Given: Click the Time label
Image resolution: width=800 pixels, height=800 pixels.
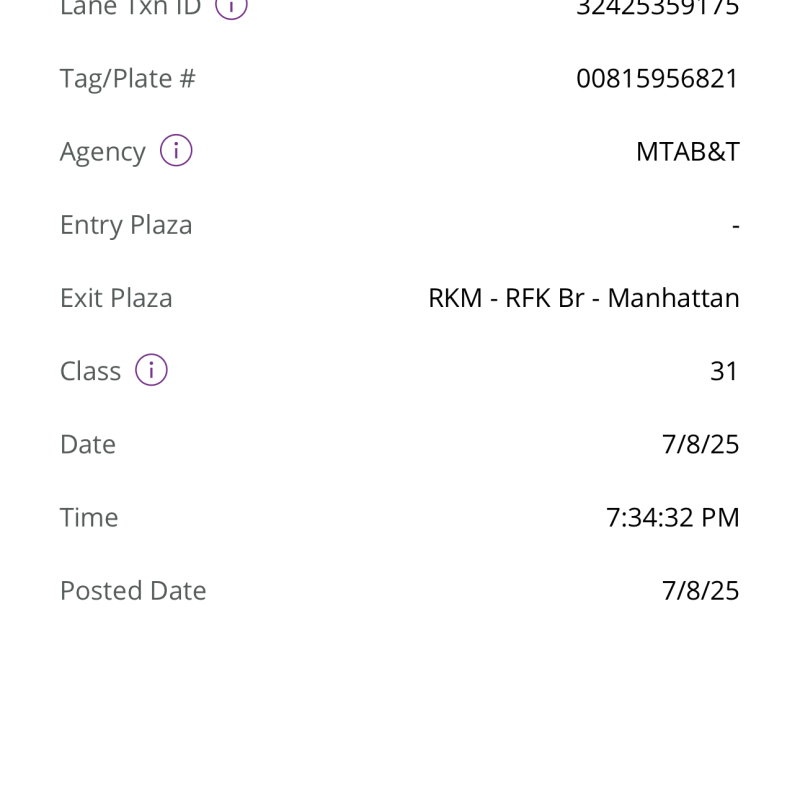Looking at the screenshot, I should 89,517.
